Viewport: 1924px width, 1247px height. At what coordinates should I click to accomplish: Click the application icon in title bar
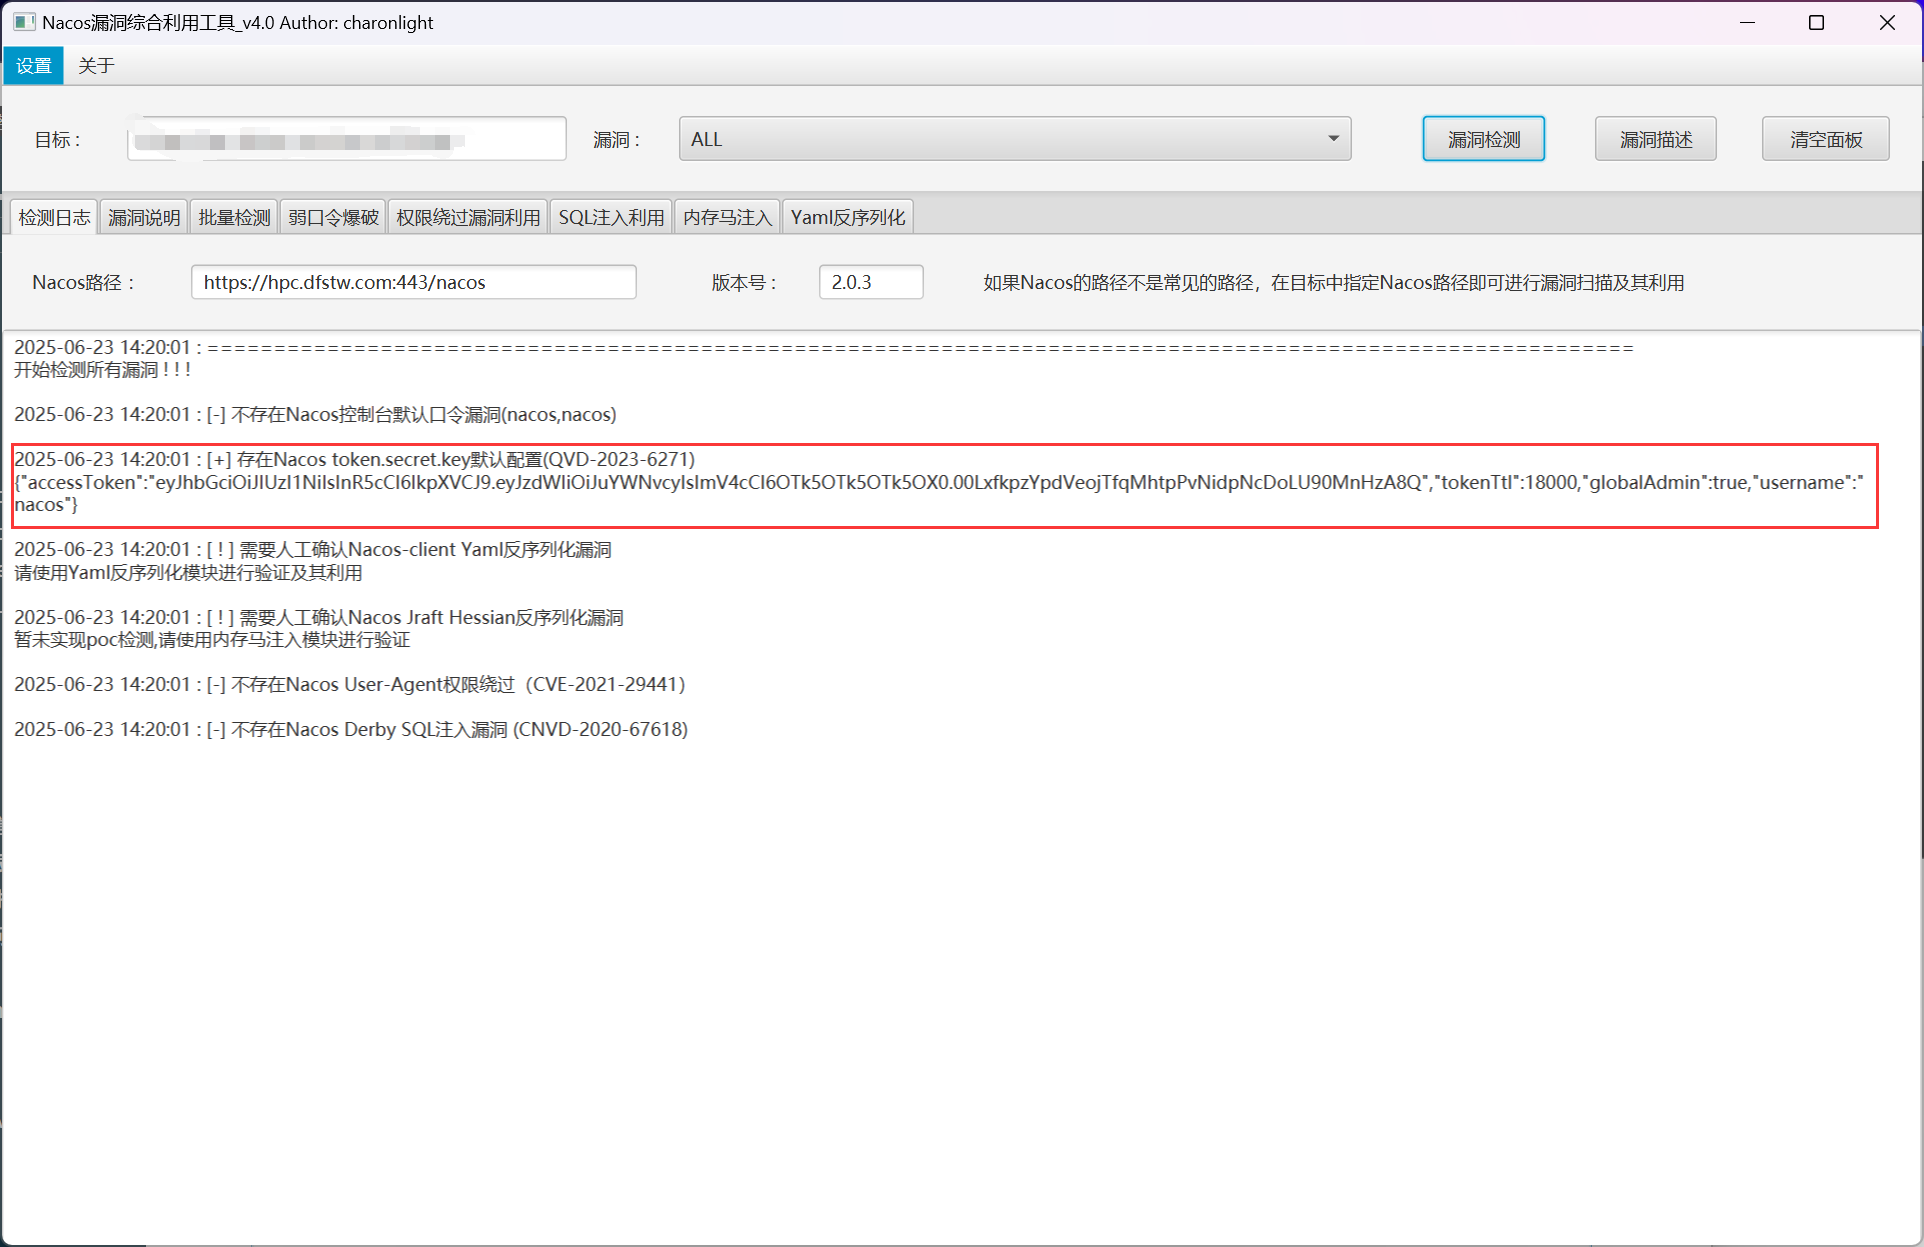coord(23,22)
